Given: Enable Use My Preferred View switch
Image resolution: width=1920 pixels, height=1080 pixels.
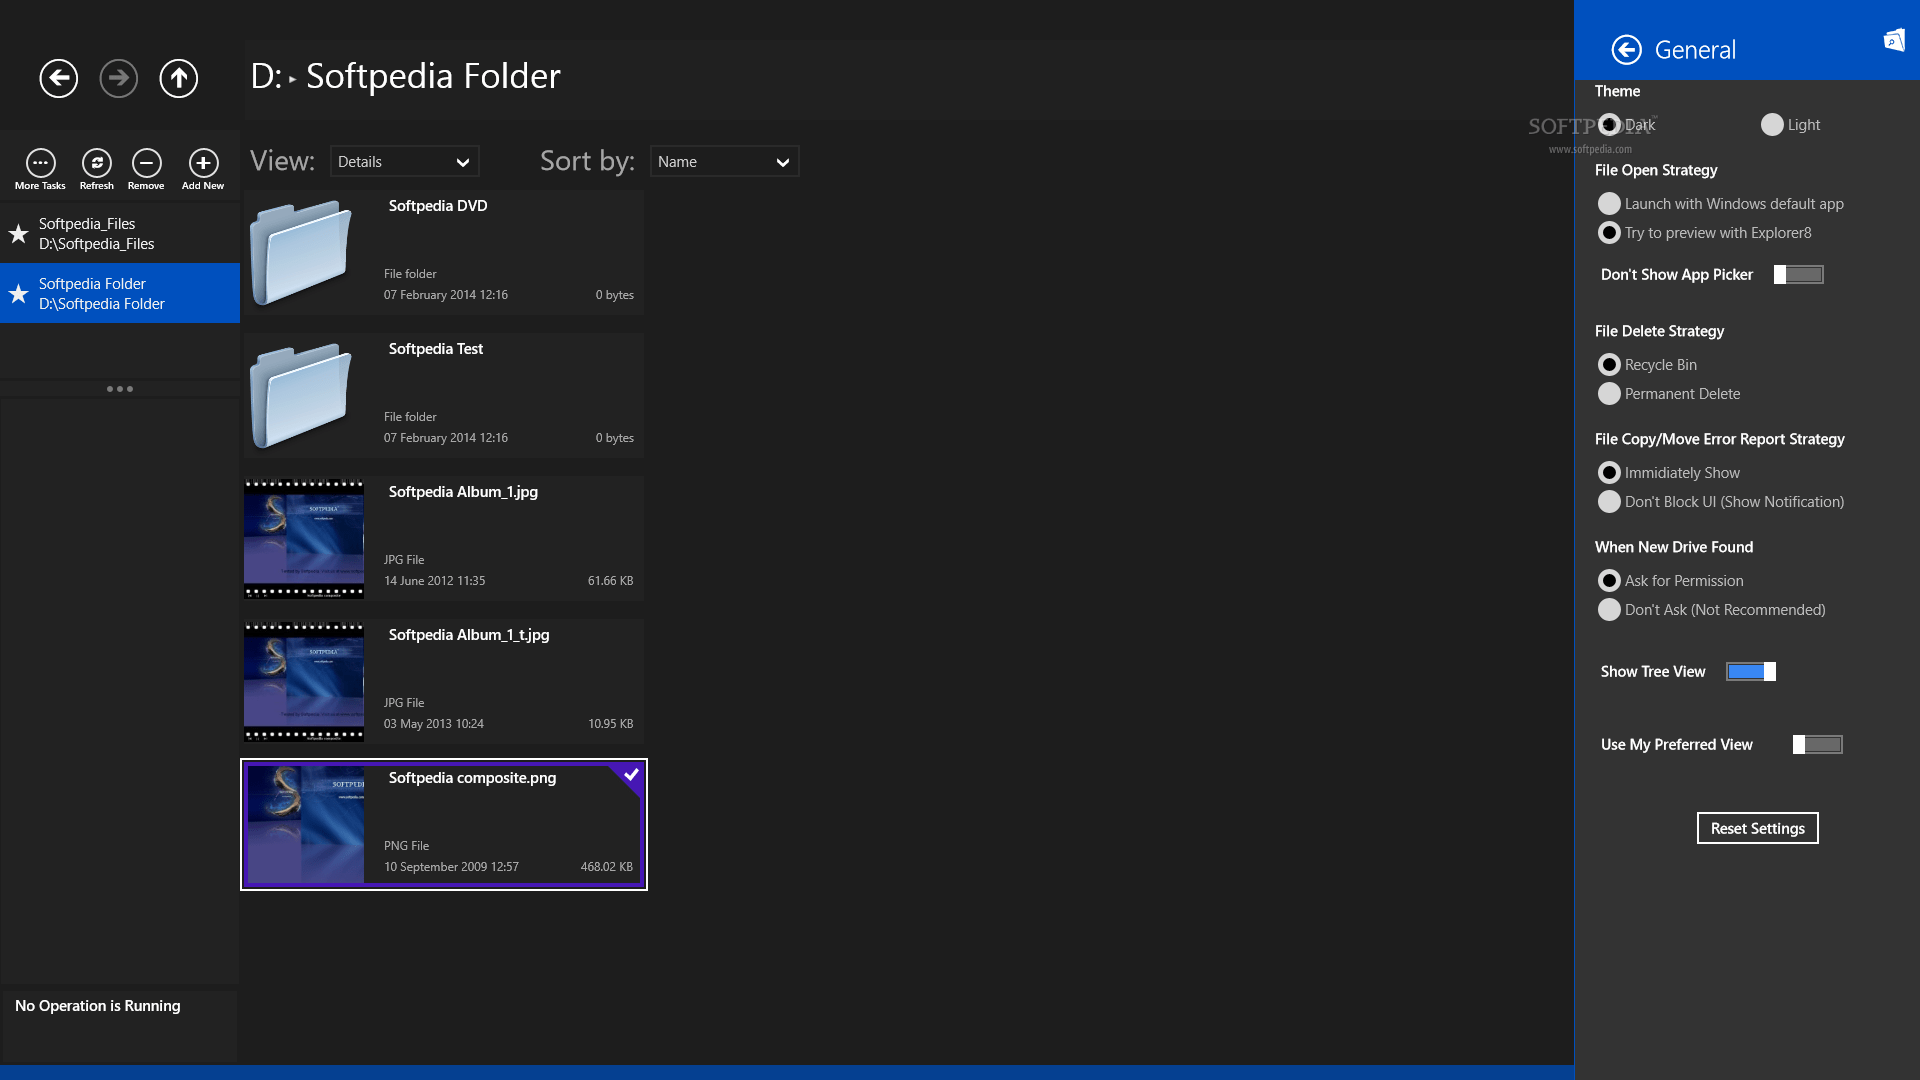Looking at the screenshot, I should tap(1817, 745).
